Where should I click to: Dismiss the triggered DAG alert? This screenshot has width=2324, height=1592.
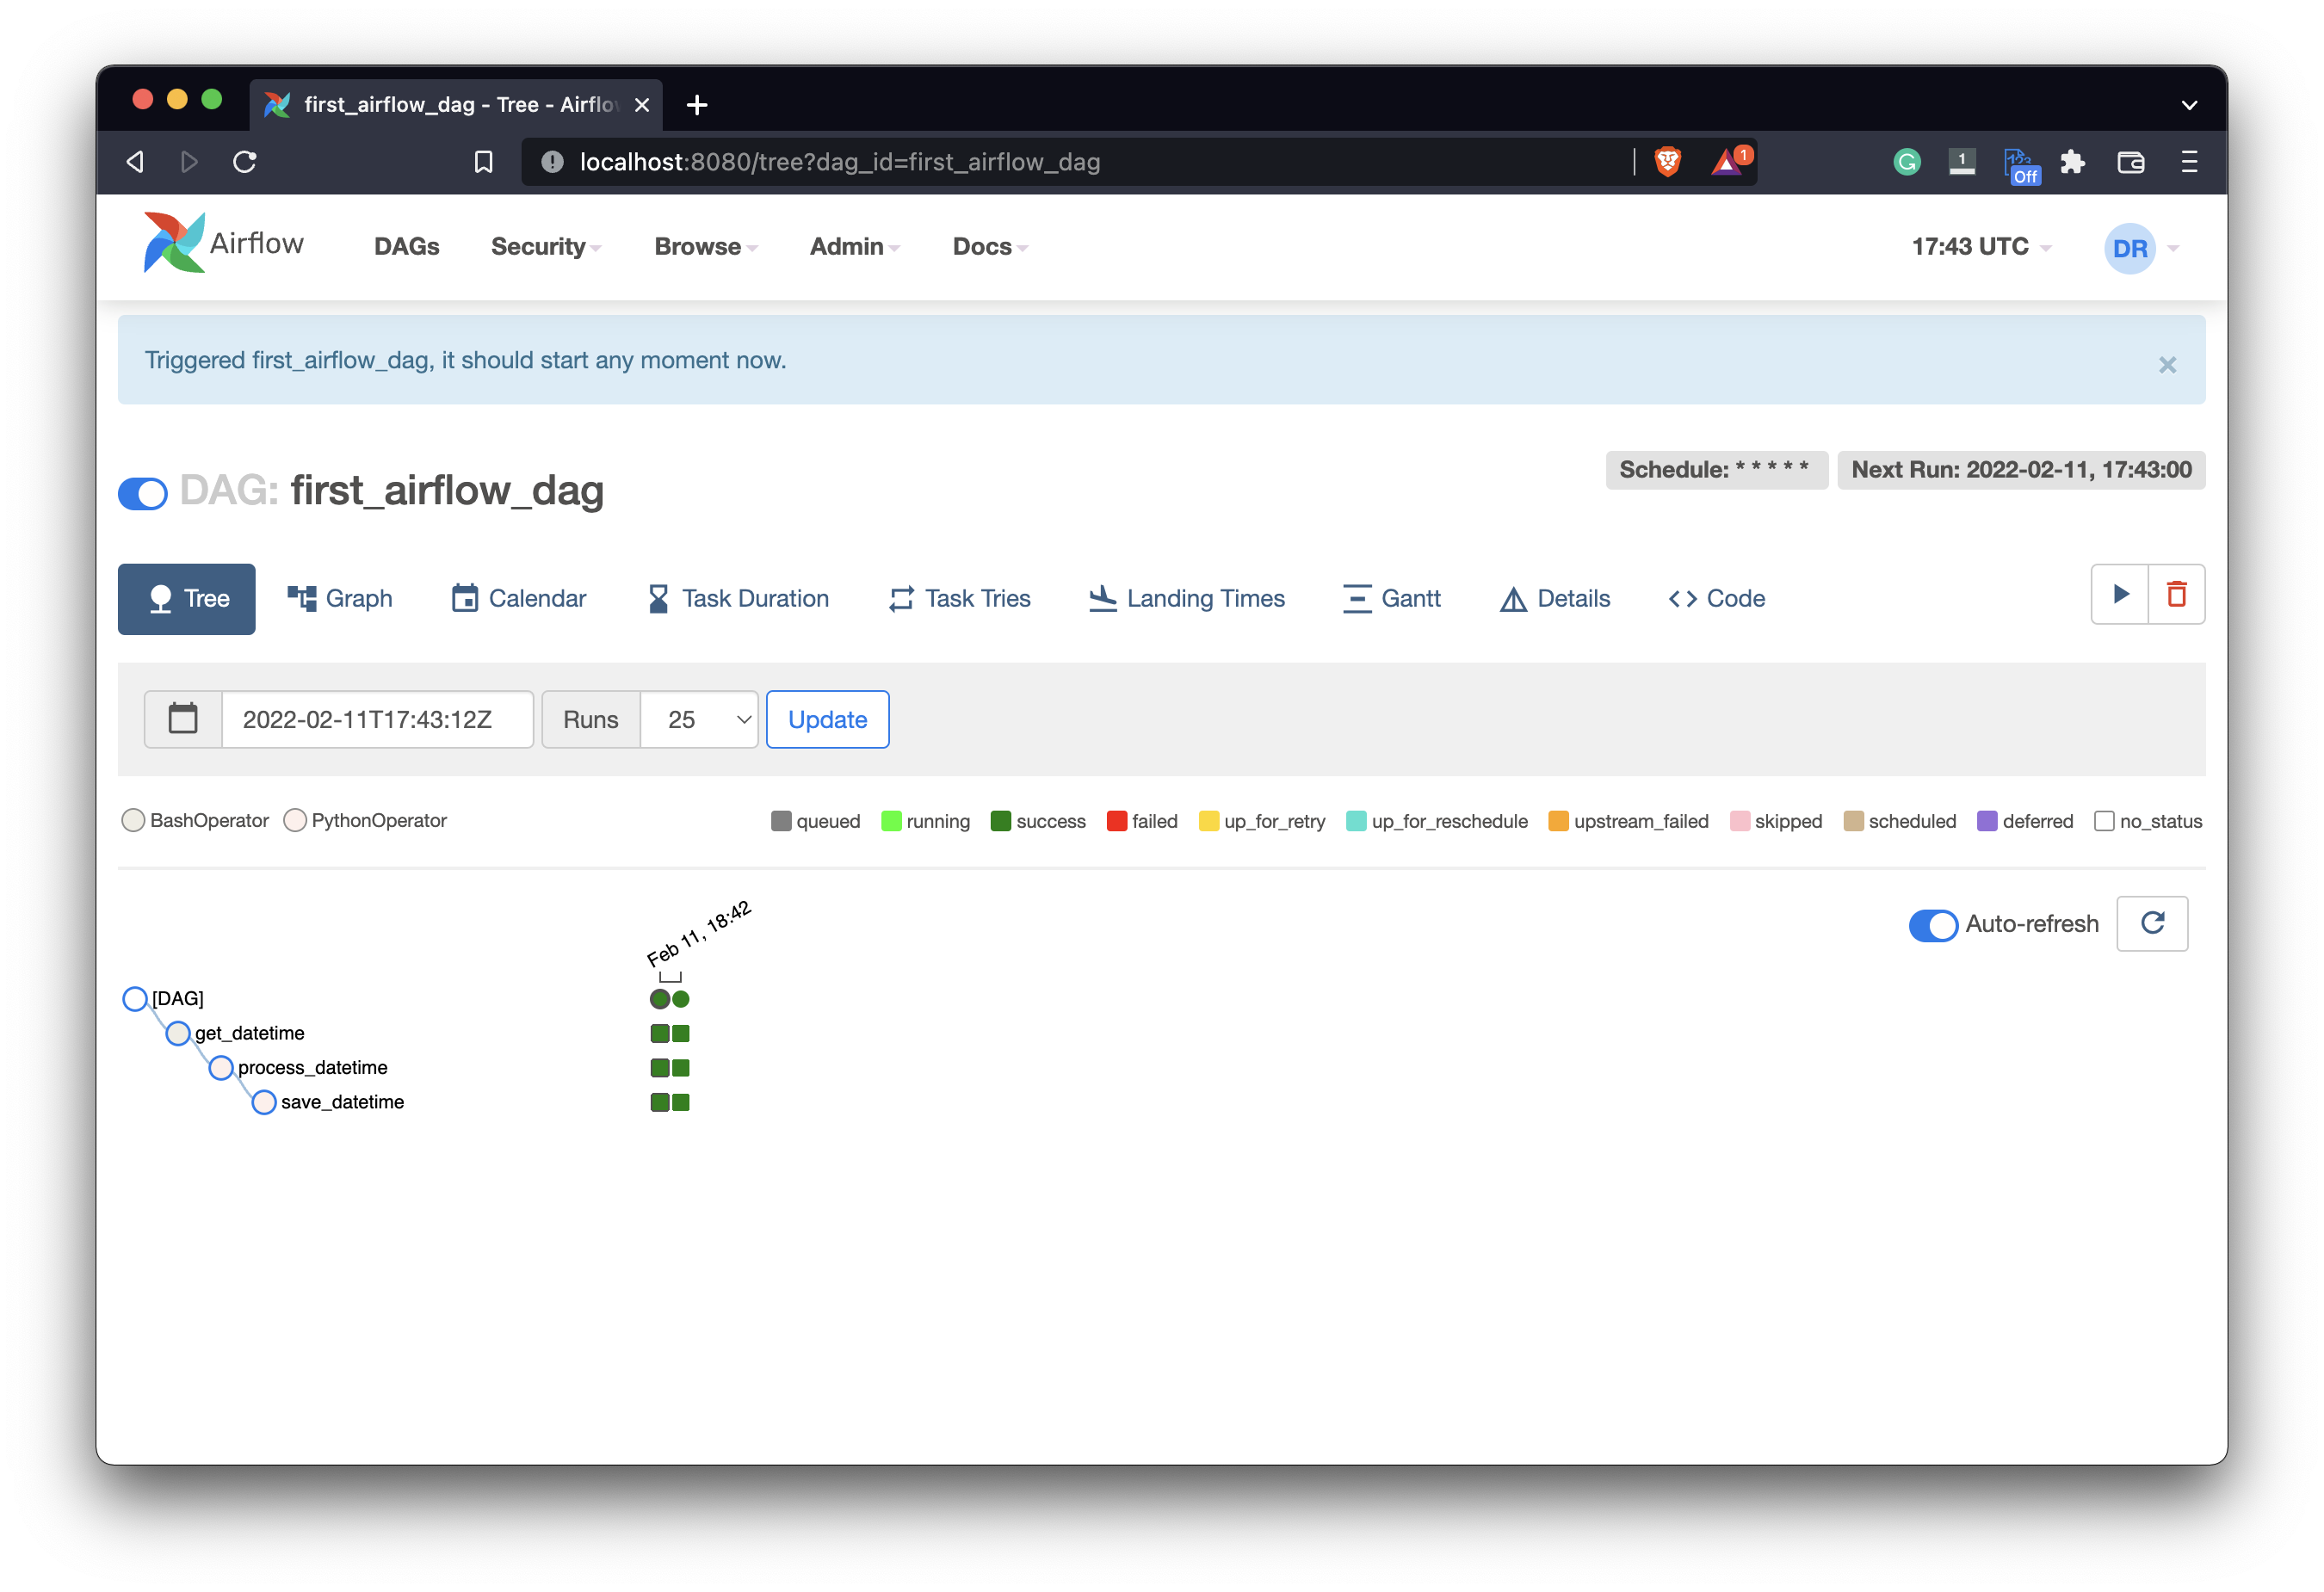[x=2167, y=365]
